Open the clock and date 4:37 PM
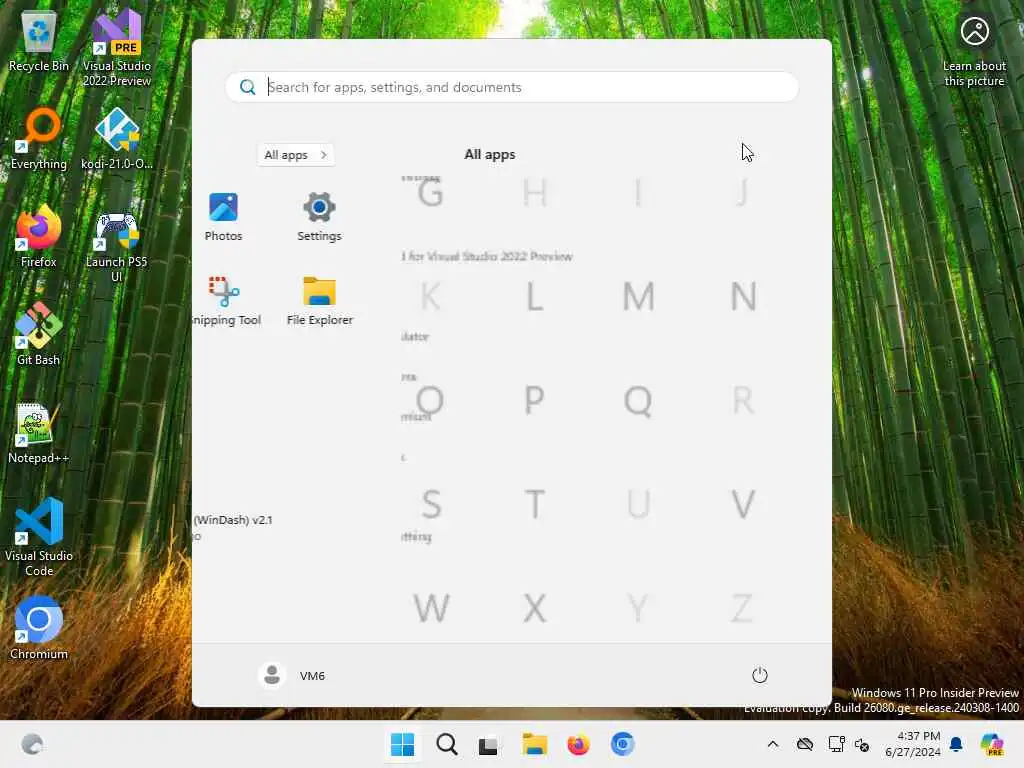The image size is (1024, 768). [913, 744]
